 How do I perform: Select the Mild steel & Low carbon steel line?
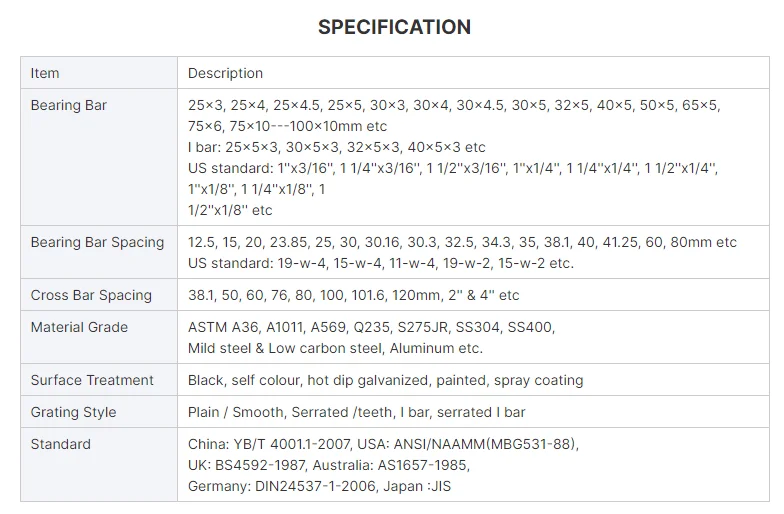coord(335,348)
